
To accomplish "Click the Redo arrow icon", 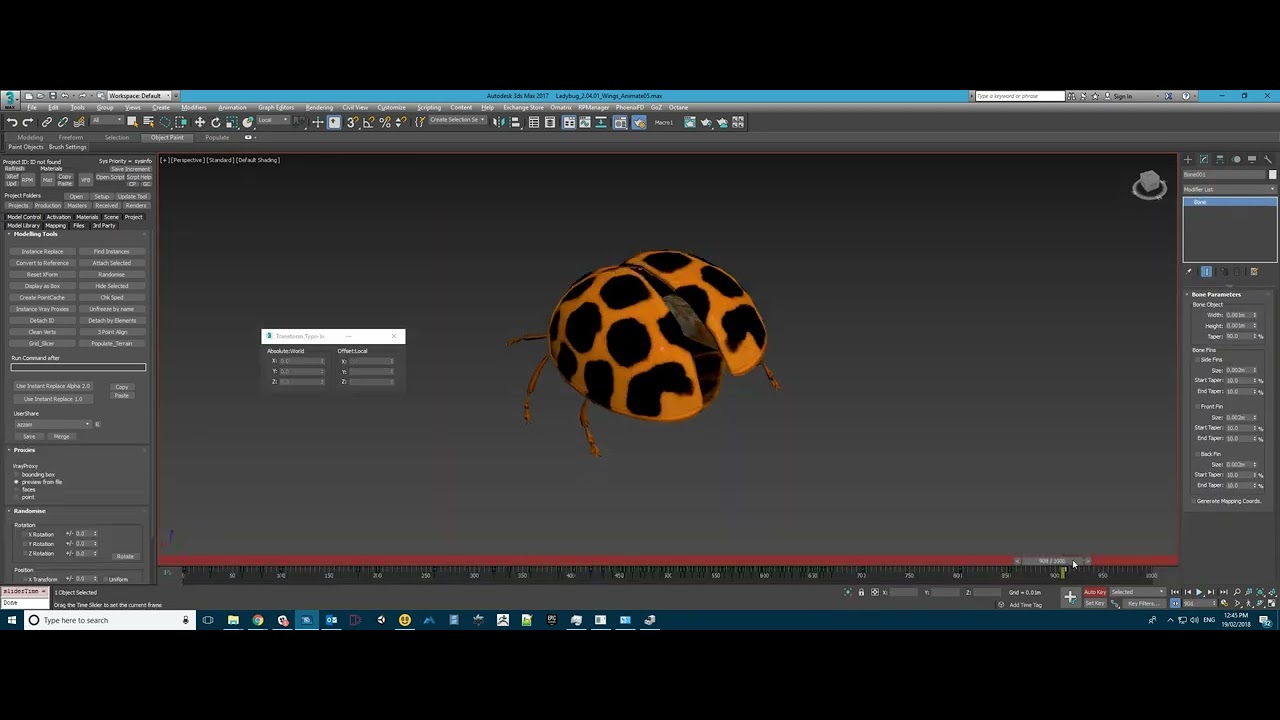I will click(x=28, y=122).
